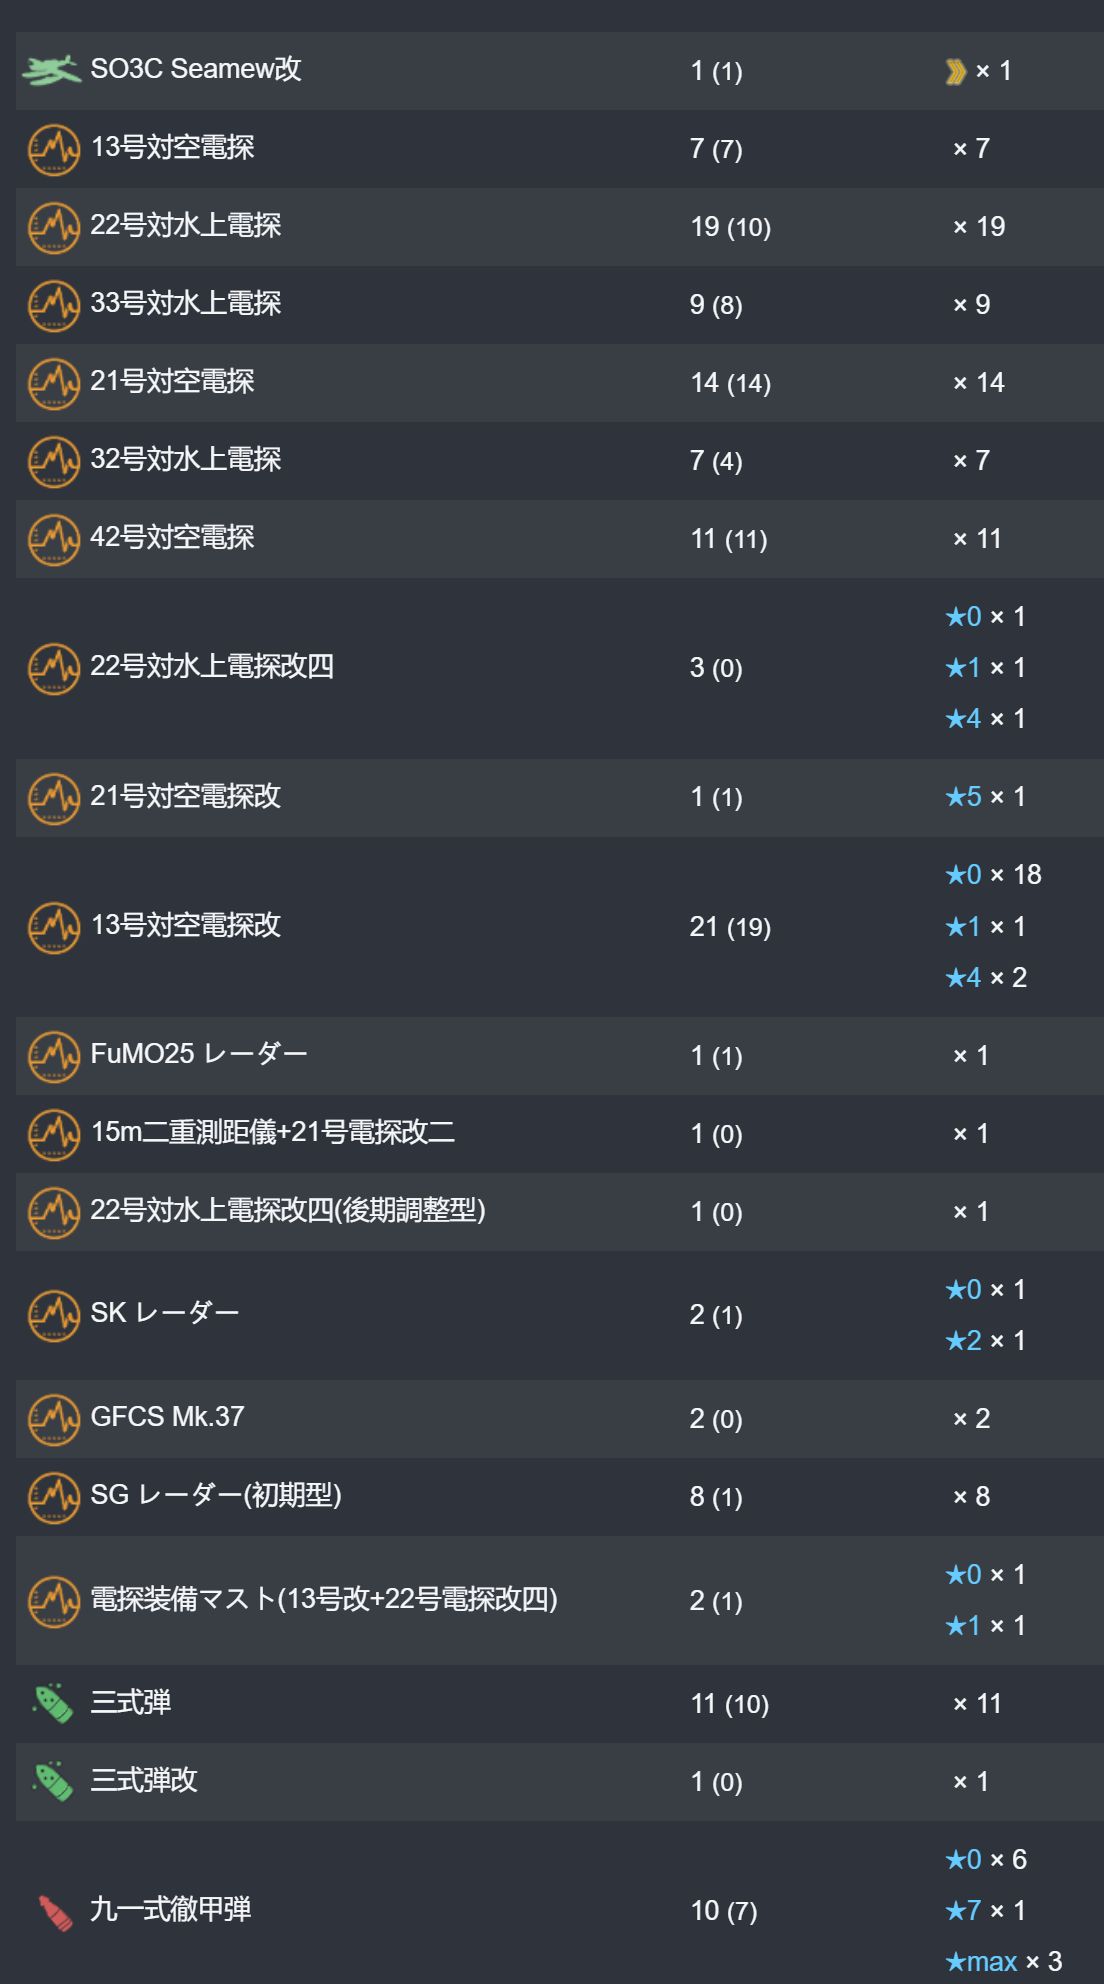1104x1984 pixels.
Task: Click the ★0 × 18 entry for 13号対空電探改
Action: [x=994, y=875]
